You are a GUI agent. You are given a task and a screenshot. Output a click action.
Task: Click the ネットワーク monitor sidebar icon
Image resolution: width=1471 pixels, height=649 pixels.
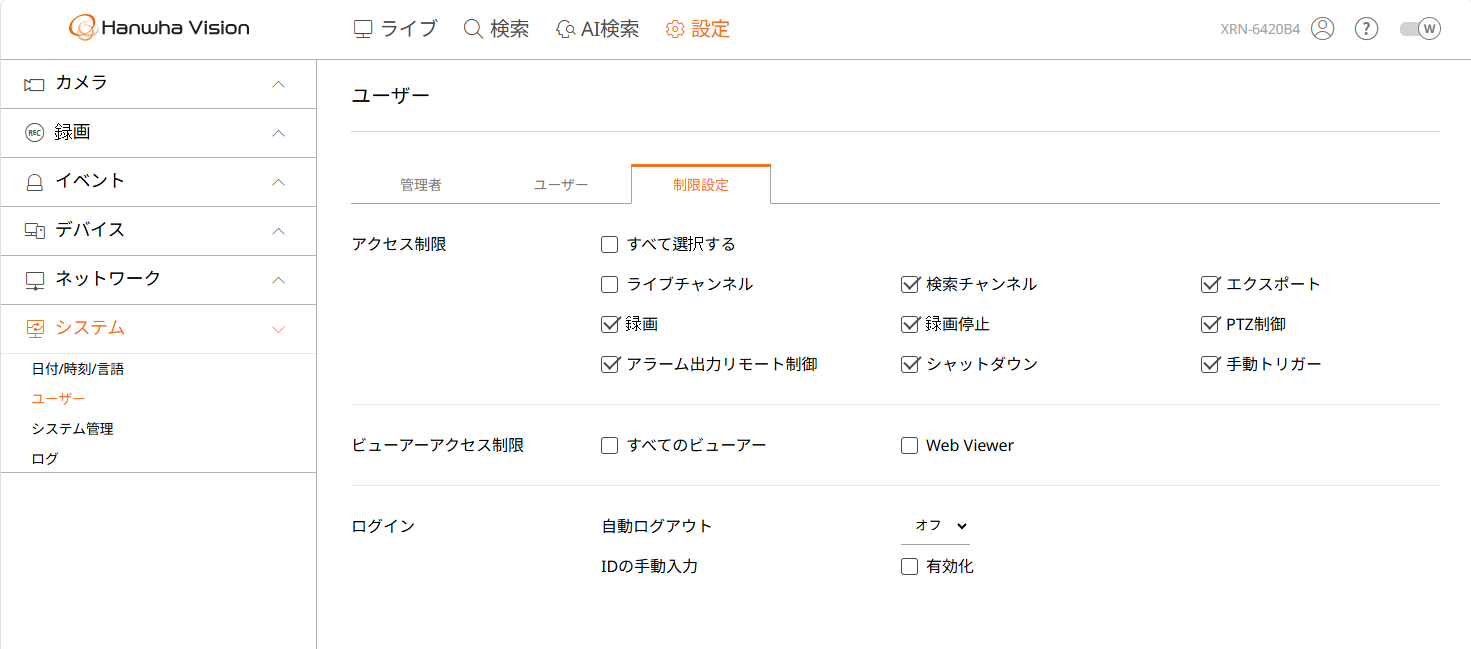(x=35, y=280)
